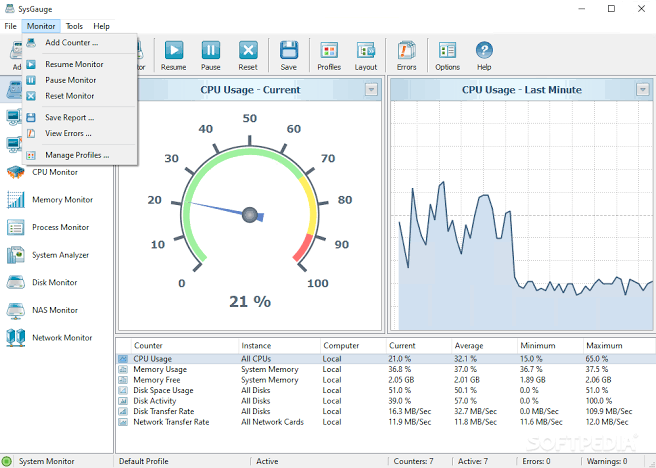This screenshot has width=656, height=468.
Task: Click the View Errors menu icon
Action: click(31, 133)
